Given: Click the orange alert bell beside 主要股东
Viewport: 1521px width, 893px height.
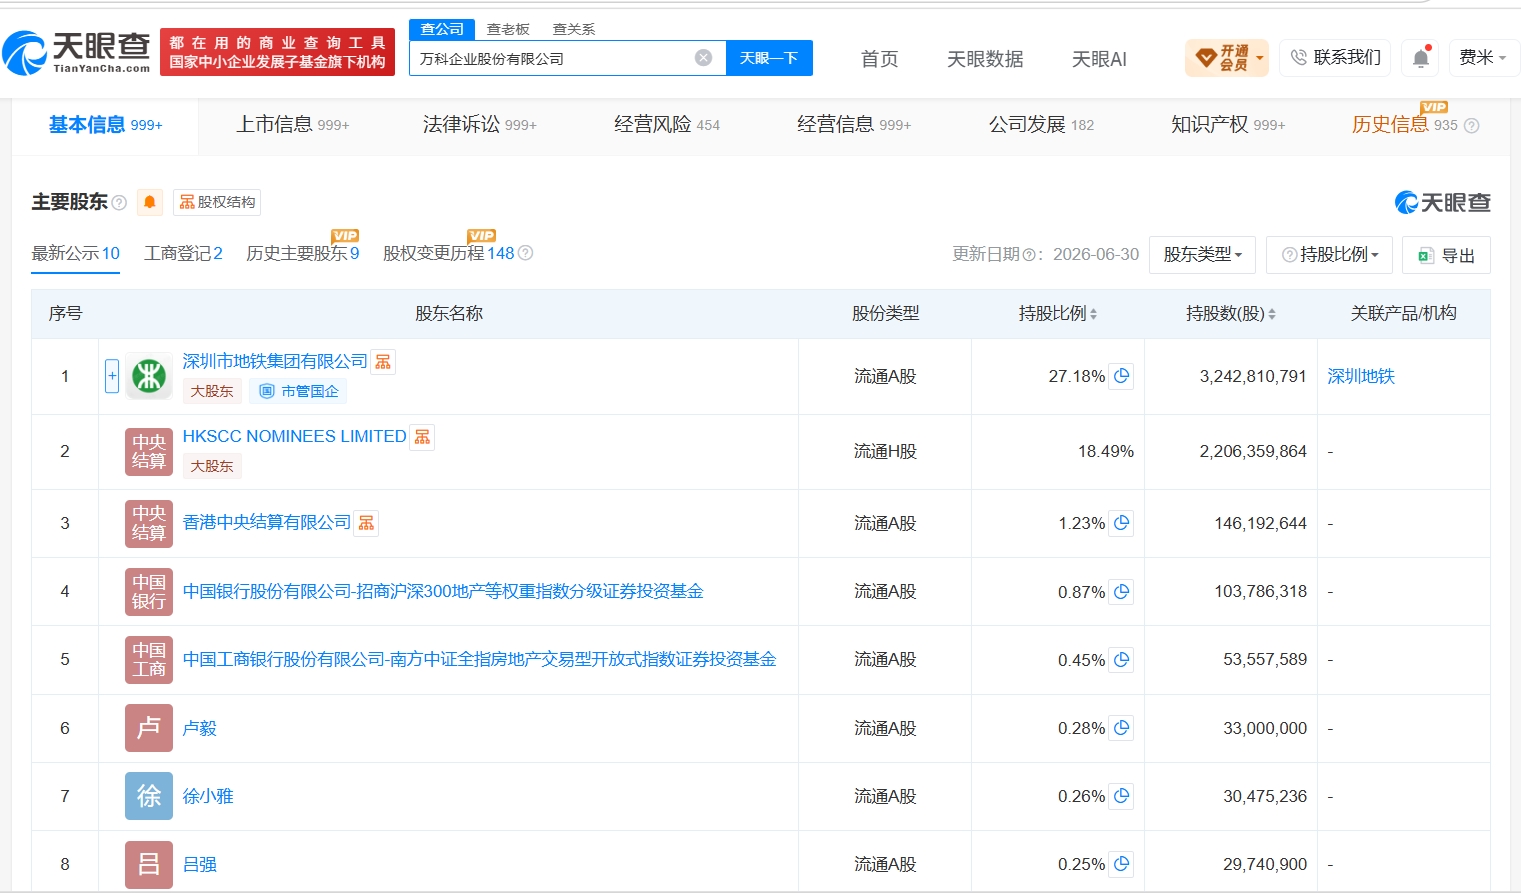Looking at the screenshot, I should pyautogui.click(x=150, y=202).
